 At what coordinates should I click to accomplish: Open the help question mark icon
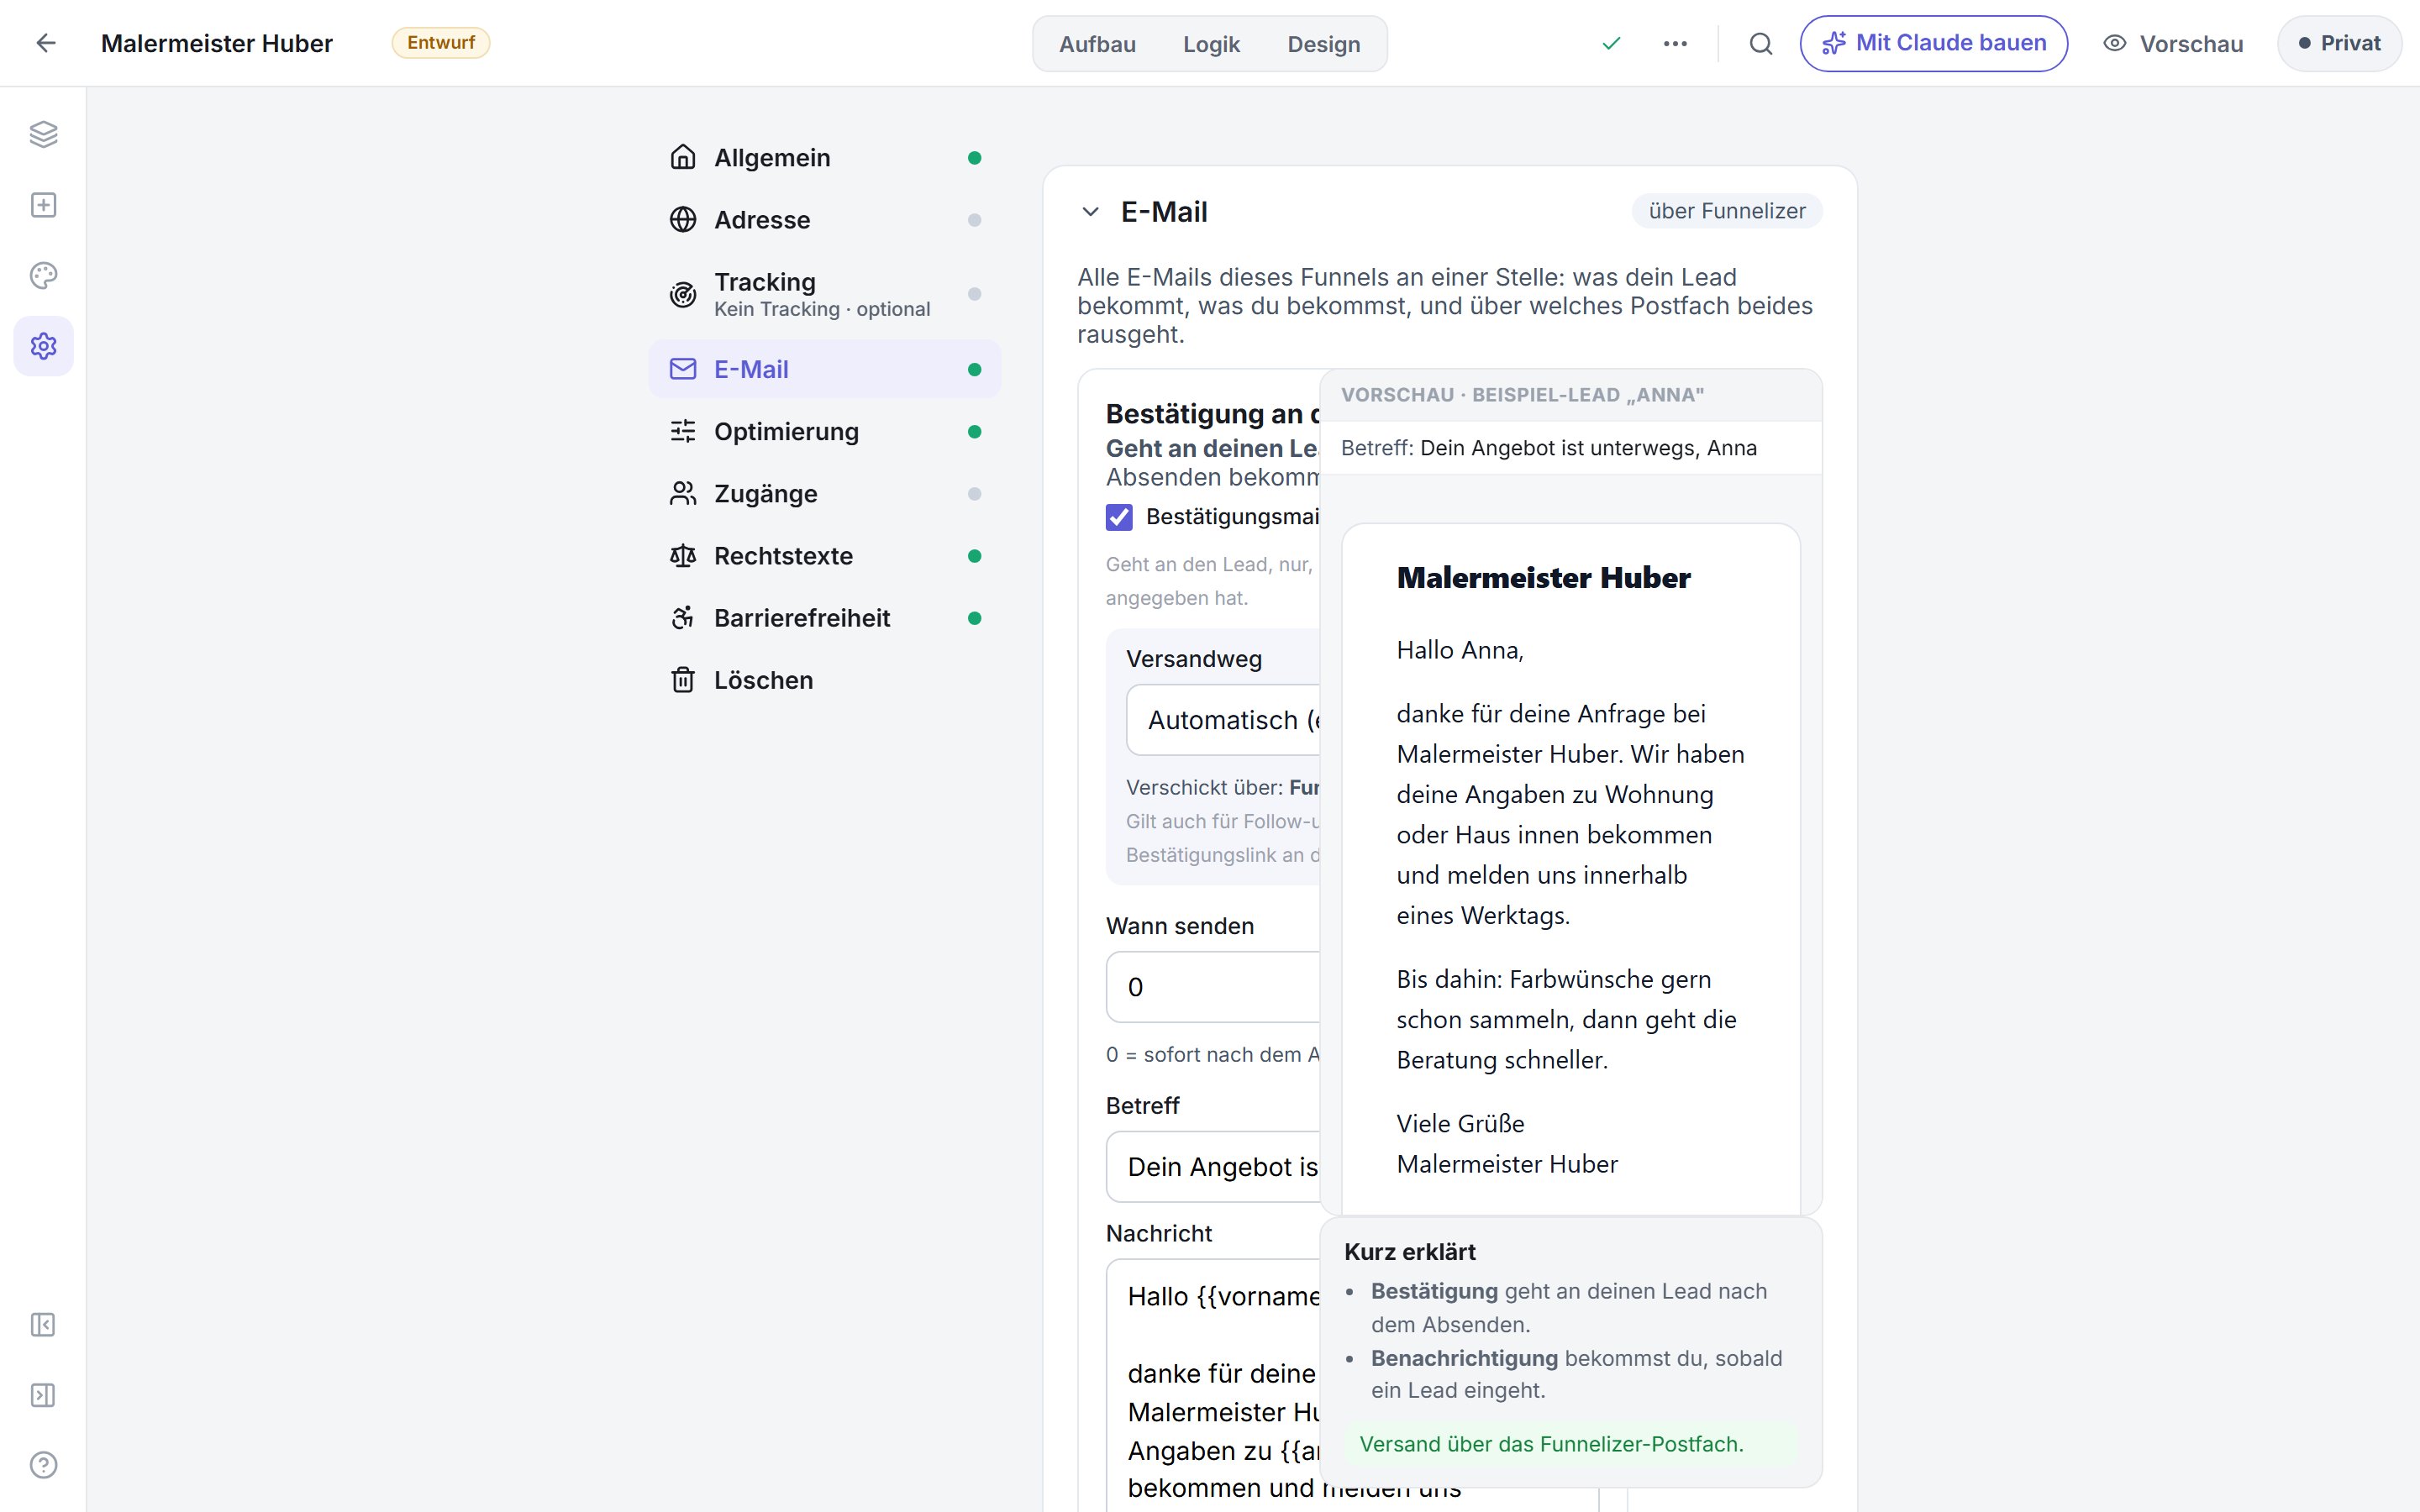click(x=43, y=1465)
